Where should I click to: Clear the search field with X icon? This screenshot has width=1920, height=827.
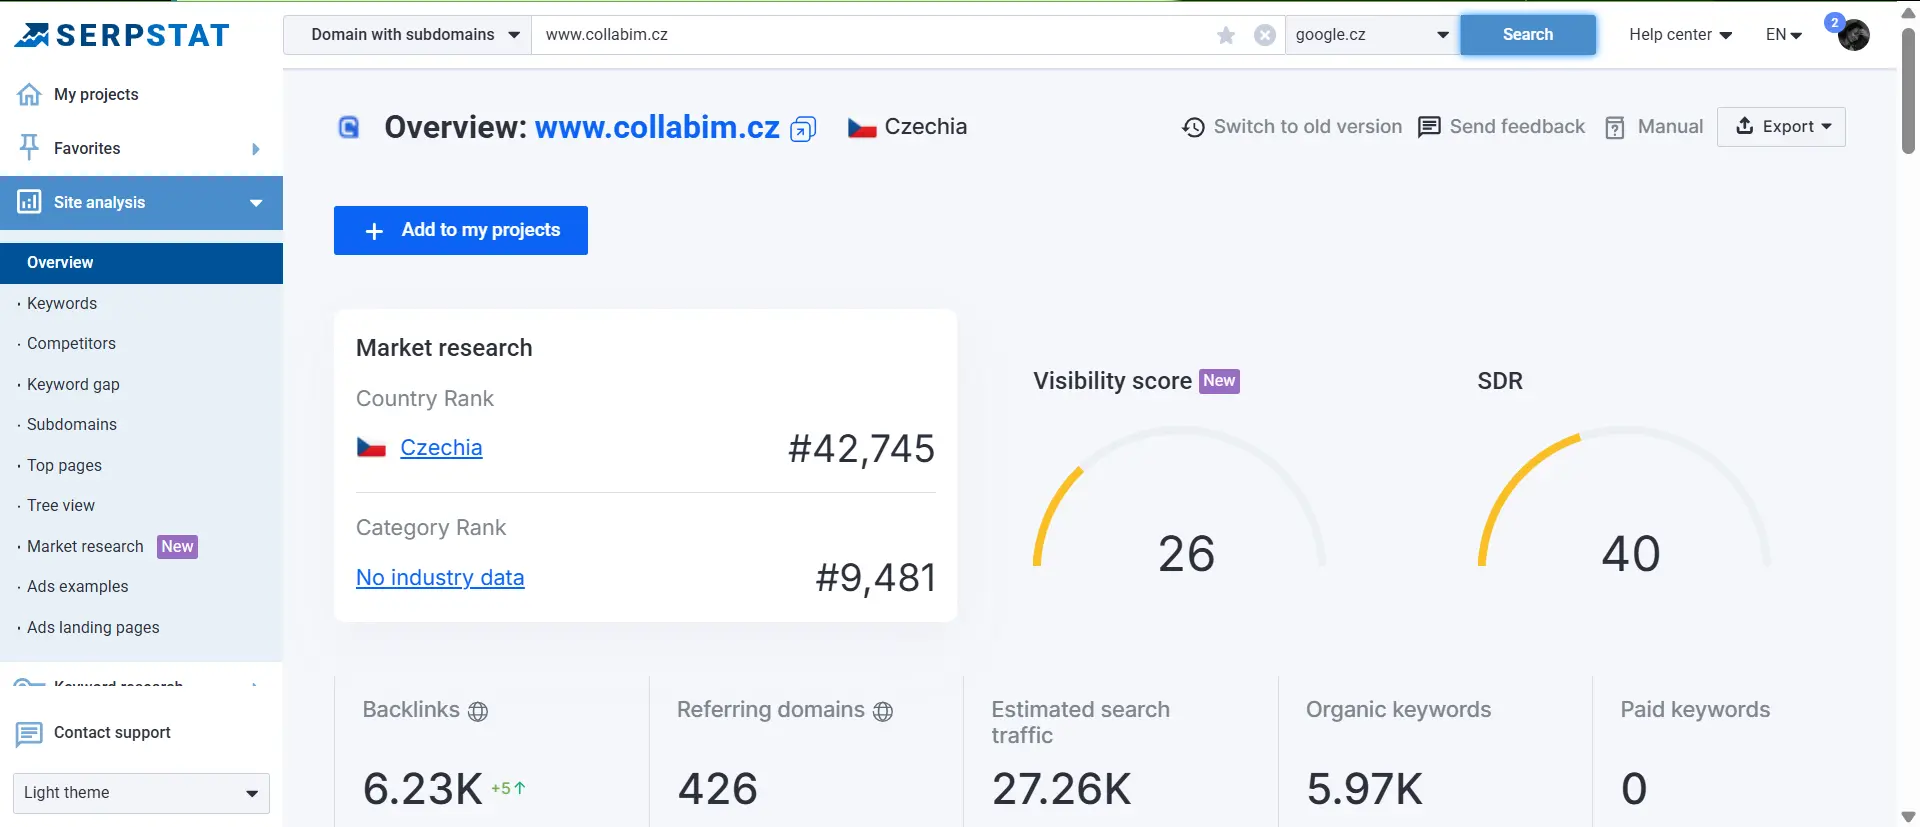[1265, 35]
